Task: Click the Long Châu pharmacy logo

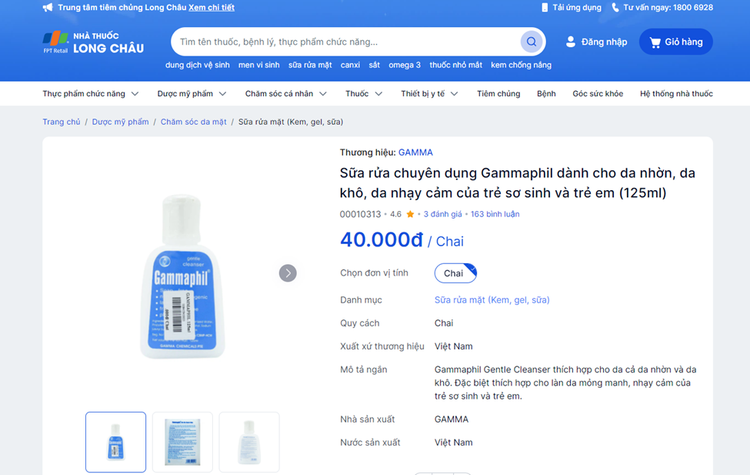Action: click(x=93, y=42)
